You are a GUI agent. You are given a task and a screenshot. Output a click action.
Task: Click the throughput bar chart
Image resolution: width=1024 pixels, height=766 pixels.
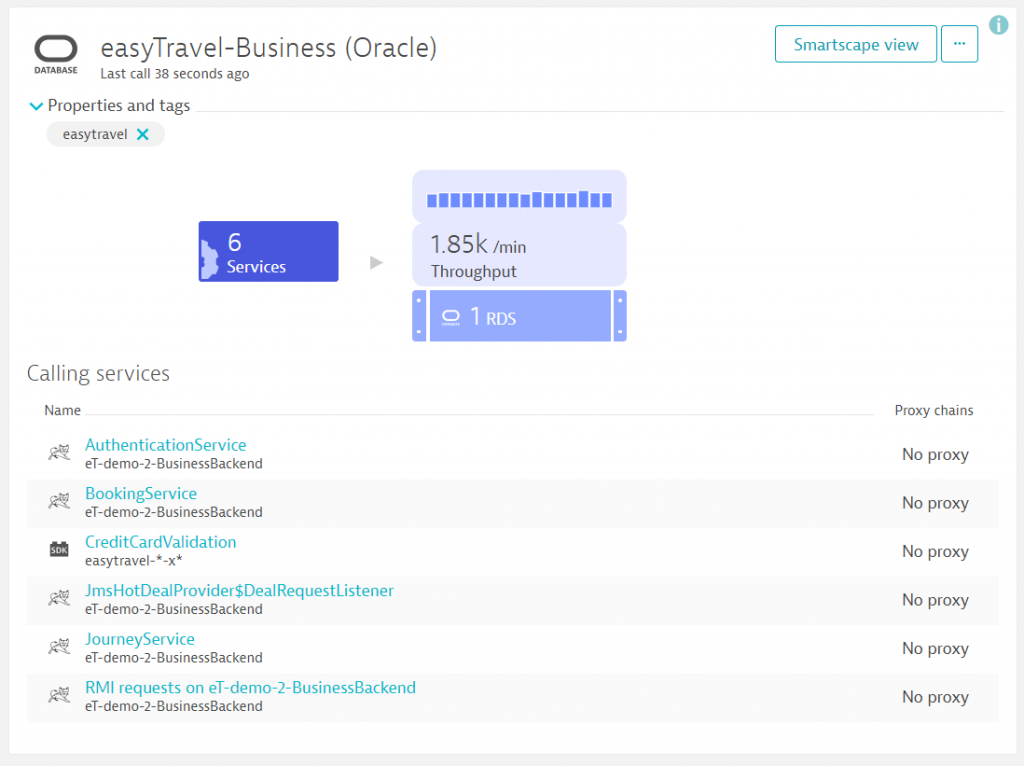pos(519,199)
